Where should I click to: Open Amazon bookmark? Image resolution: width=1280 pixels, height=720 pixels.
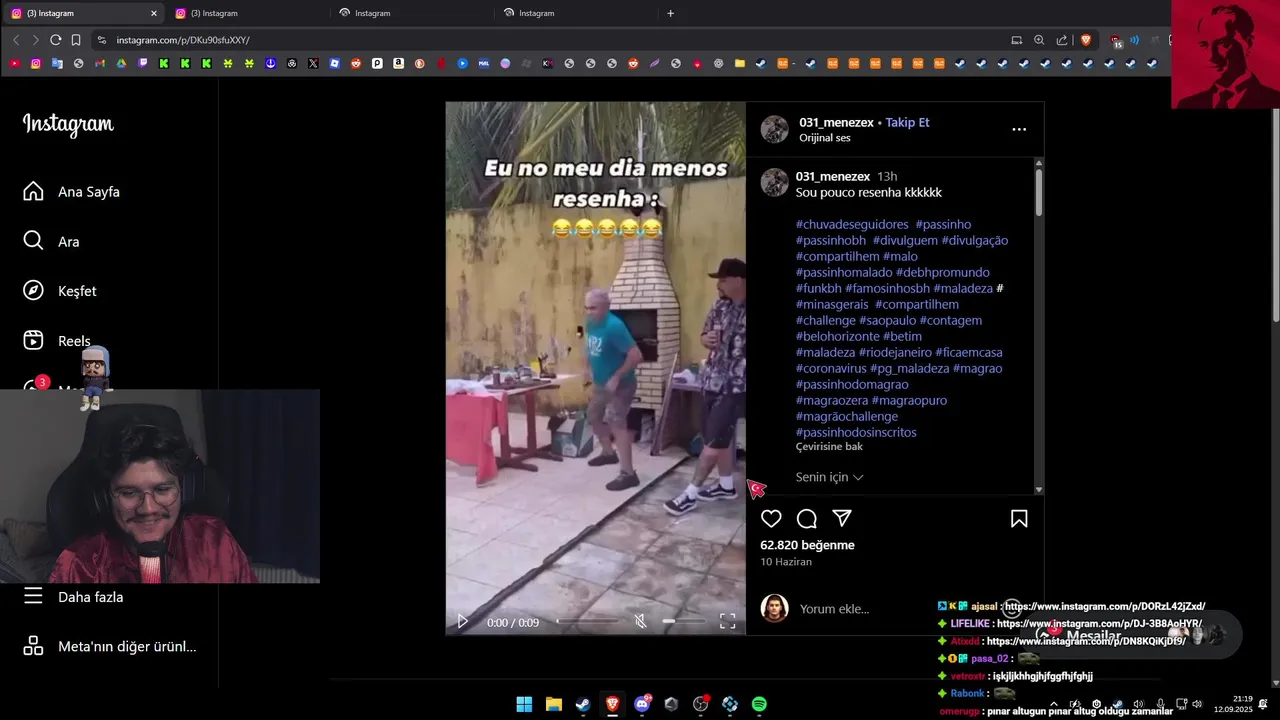[398, 63]
